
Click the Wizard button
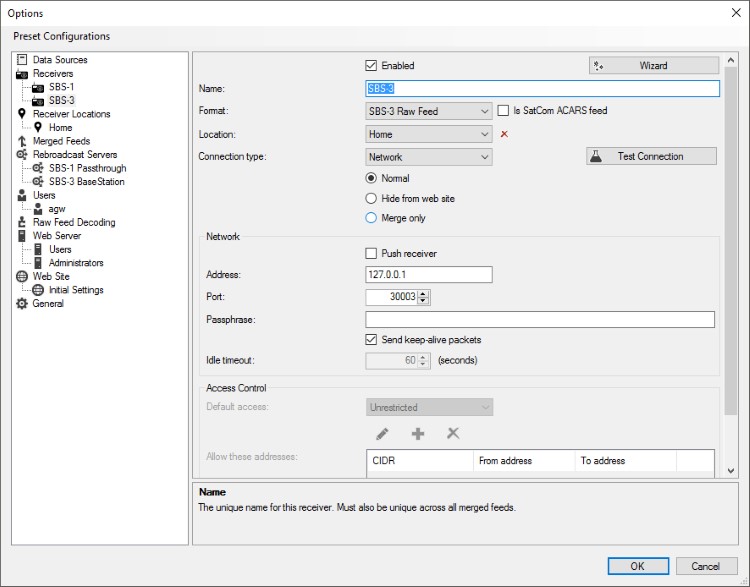click(654, 66)
